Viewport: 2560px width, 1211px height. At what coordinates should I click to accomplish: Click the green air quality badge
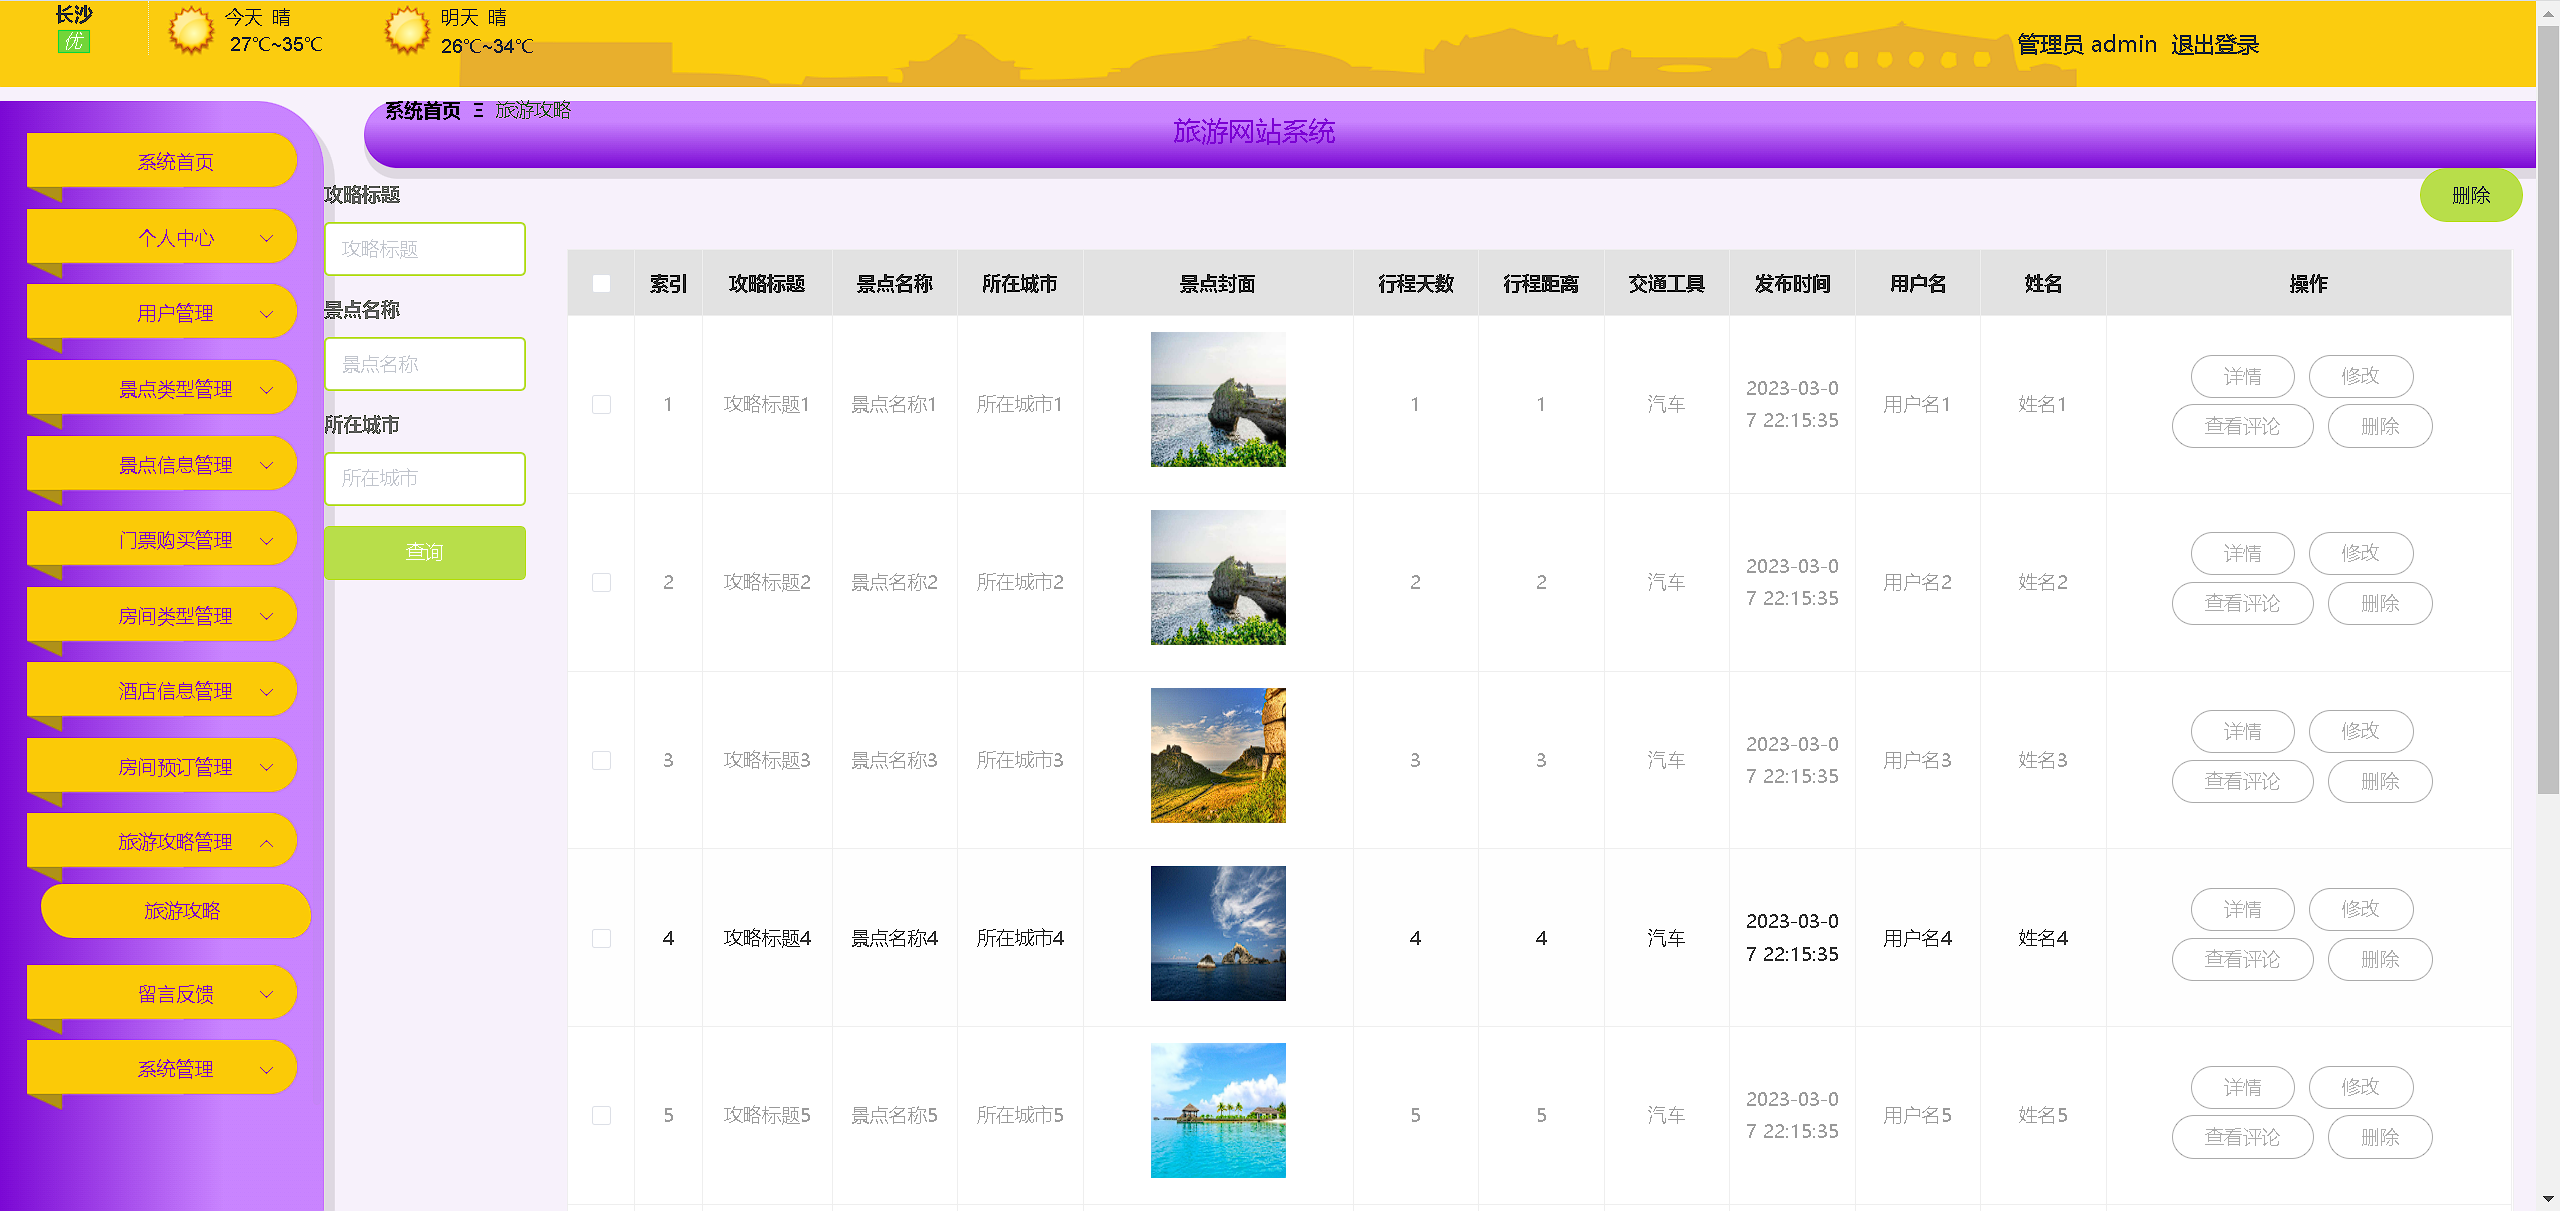(x=74, y=42)
